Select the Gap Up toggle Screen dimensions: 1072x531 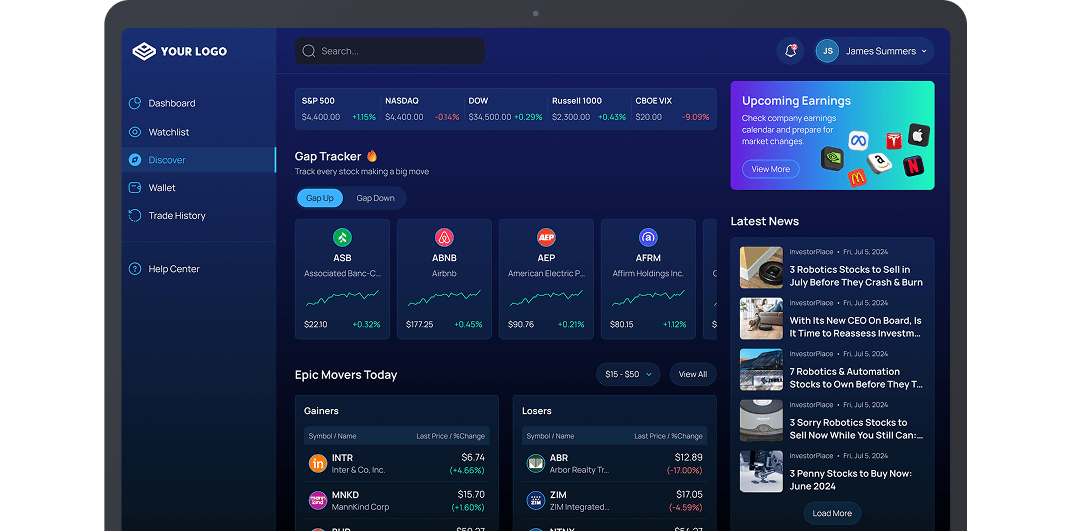320,198
